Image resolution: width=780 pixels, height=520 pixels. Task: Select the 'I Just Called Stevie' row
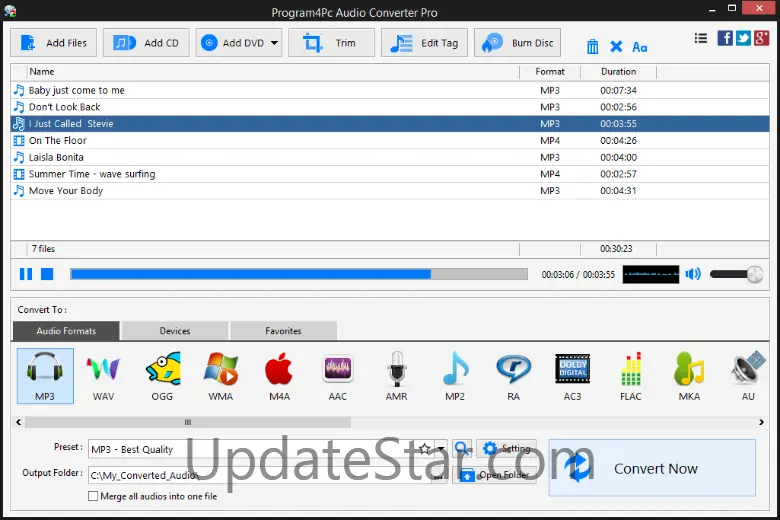pos(390,124)
